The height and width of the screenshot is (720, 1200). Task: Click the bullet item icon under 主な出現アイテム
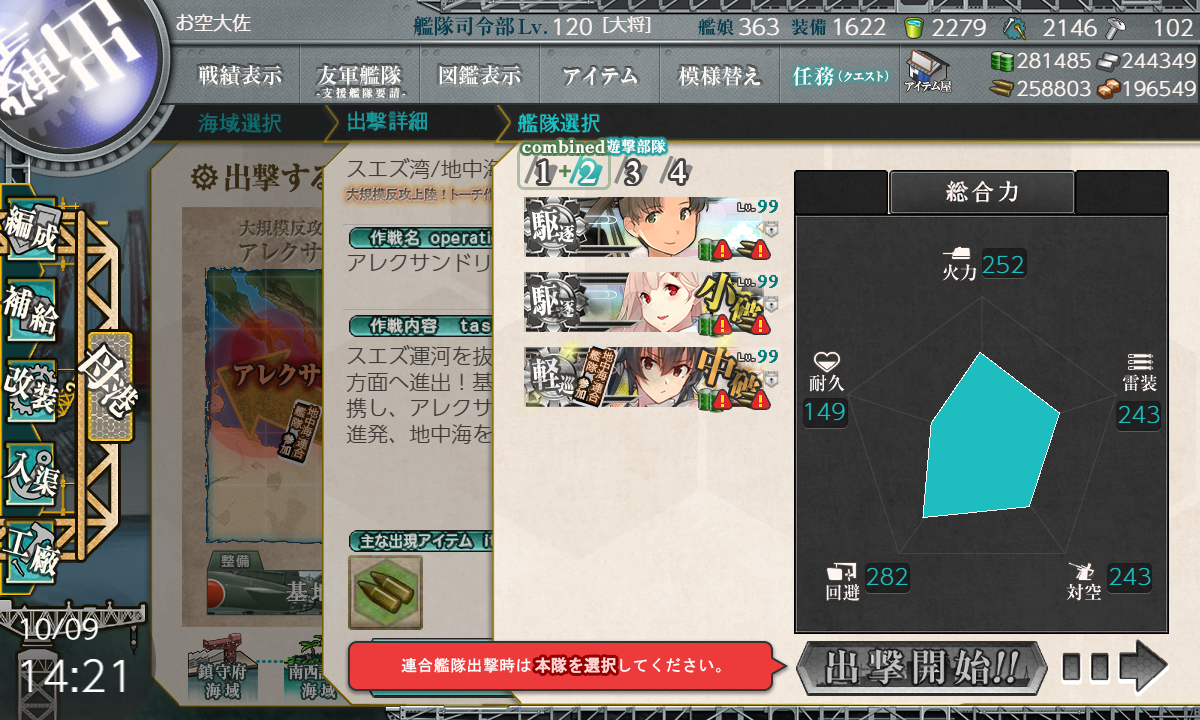click(385, 592)
